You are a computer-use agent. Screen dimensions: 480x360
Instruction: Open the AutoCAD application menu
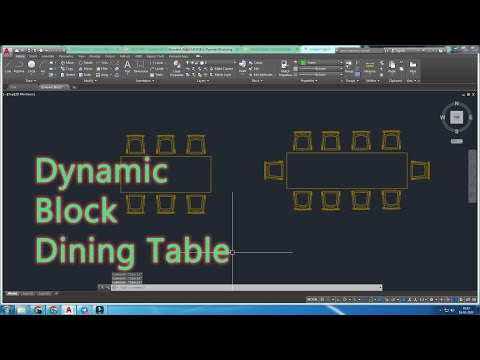(7, 51)
